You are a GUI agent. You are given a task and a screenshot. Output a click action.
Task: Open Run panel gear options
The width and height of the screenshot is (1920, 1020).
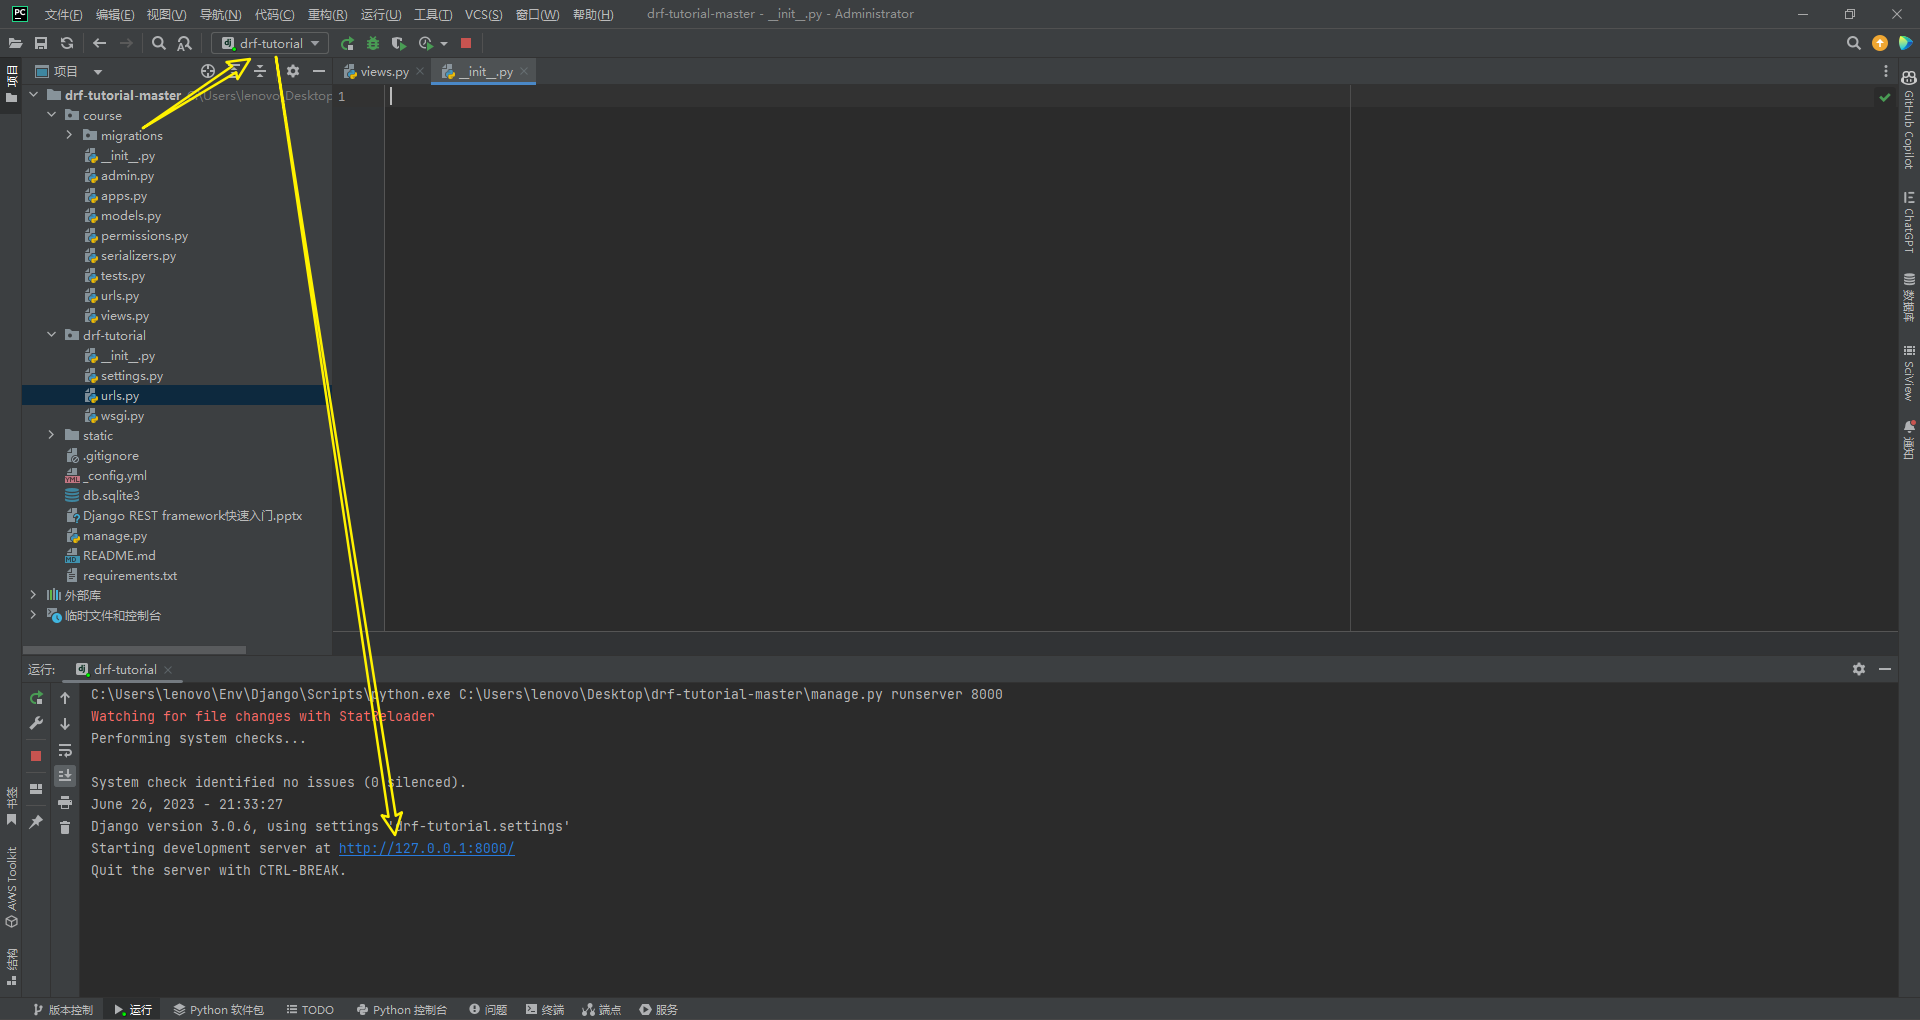tap(1859, 669)
